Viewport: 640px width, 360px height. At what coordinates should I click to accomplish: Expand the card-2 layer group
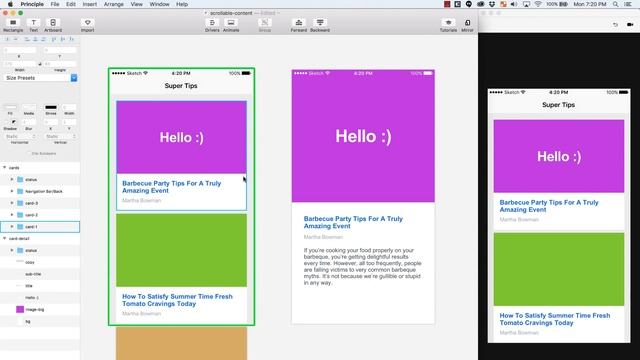pos(12,215)
